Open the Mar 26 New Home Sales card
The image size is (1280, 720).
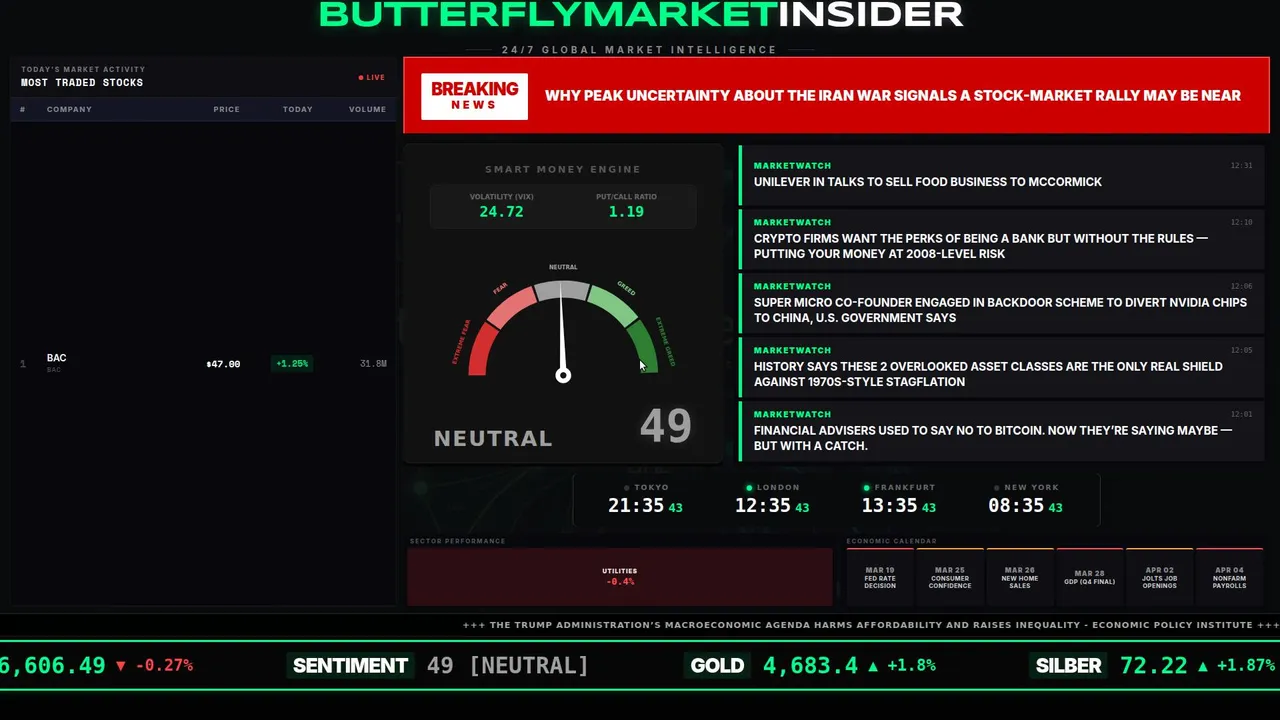(x=1020, y=577)
